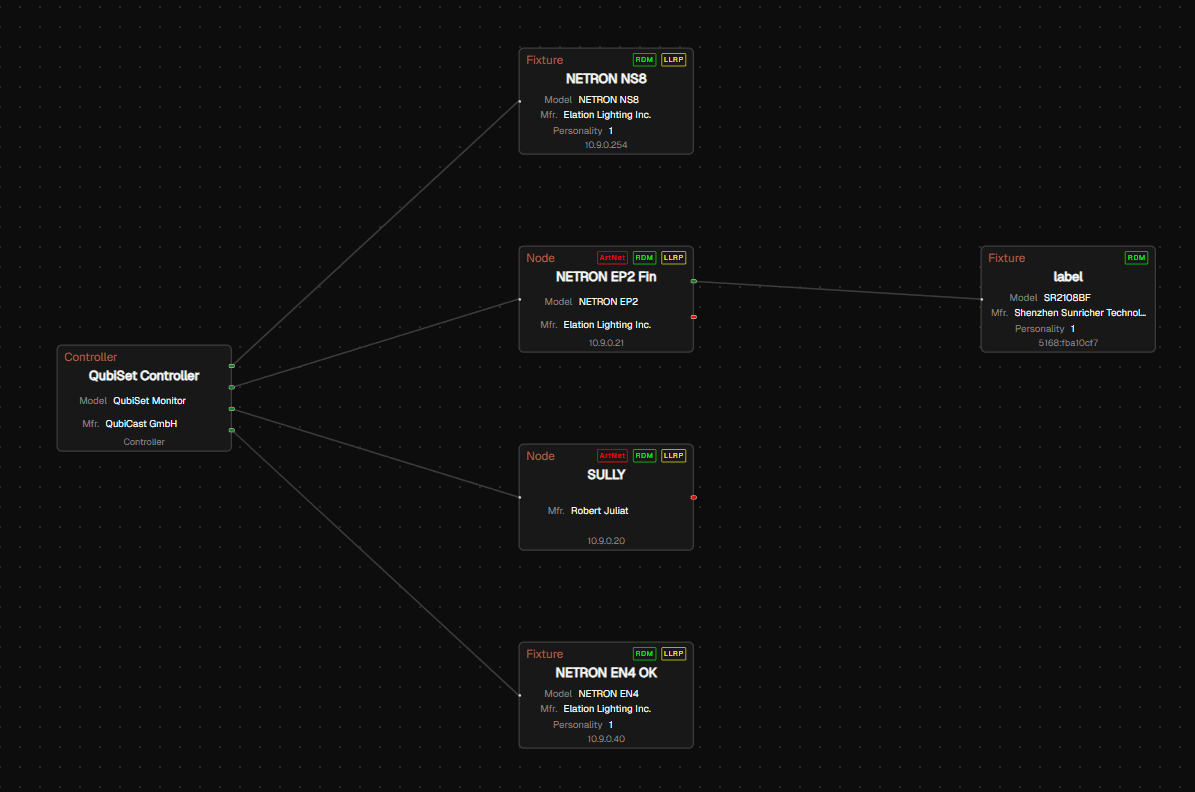Viewport: 1195px width, 792px height.
Task: Toggle the top green output port on QubiSet Controller
Action: [x=231, y=366]
